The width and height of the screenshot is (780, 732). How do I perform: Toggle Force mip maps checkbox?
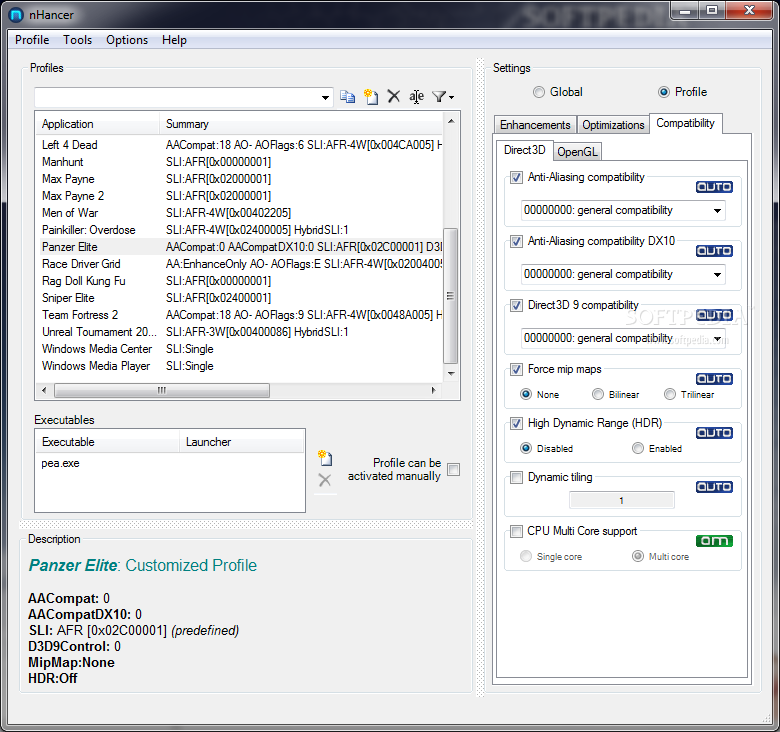(516, 369)
